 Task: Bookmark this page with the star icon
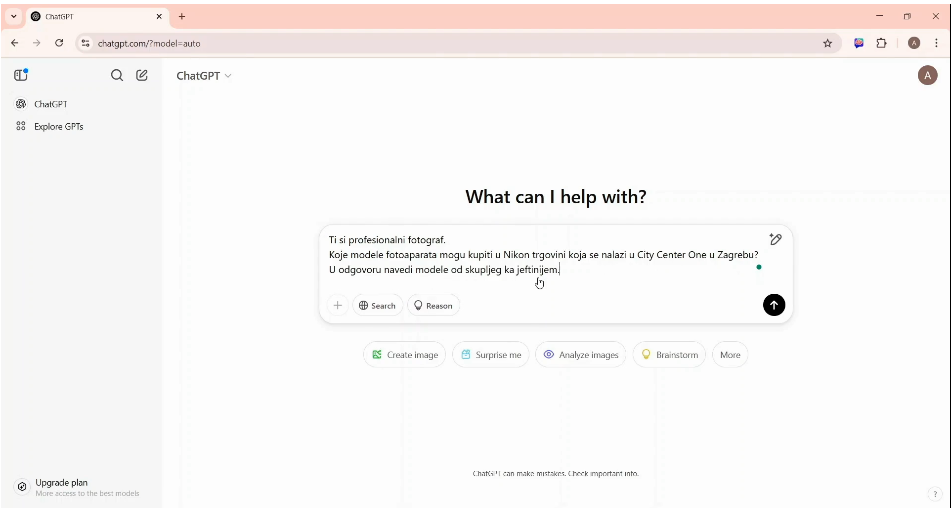827,44
